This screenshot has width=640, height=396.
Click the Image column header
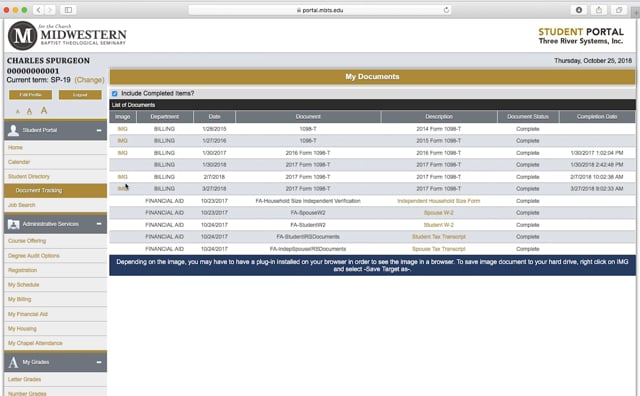[122, 117]
